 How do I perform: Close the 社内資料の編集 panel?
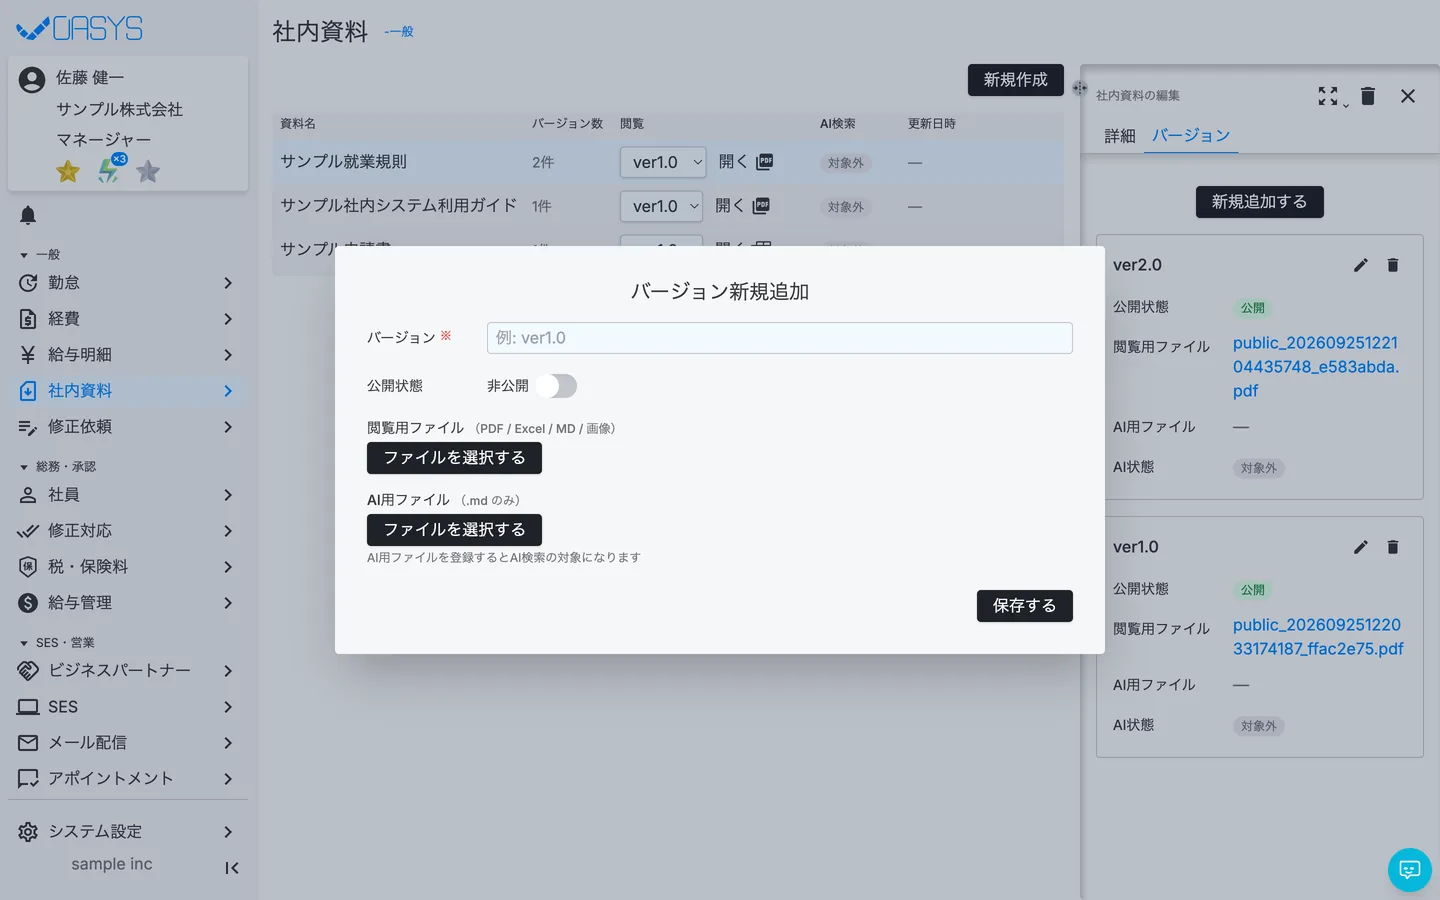click(1408, 96)
